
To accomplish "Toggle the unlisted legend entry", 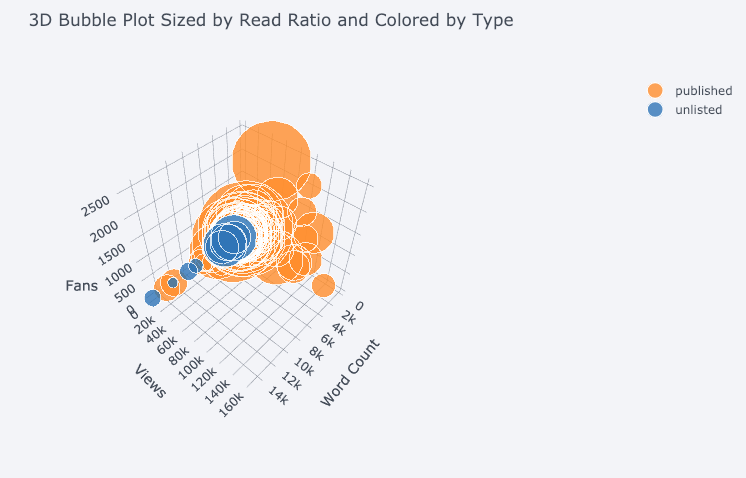I will (x=698, y=110).
